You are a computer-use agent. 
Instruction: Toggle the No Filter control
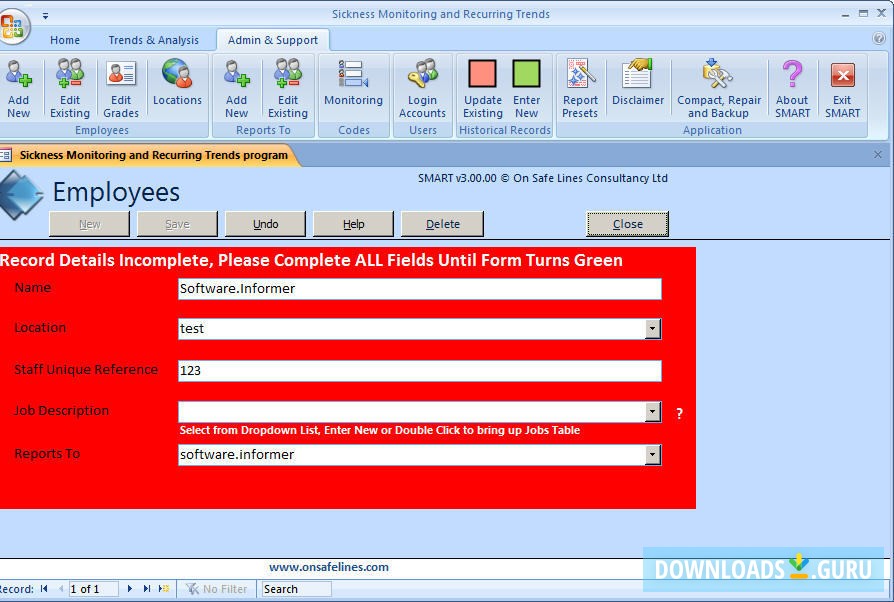(216, 589)
